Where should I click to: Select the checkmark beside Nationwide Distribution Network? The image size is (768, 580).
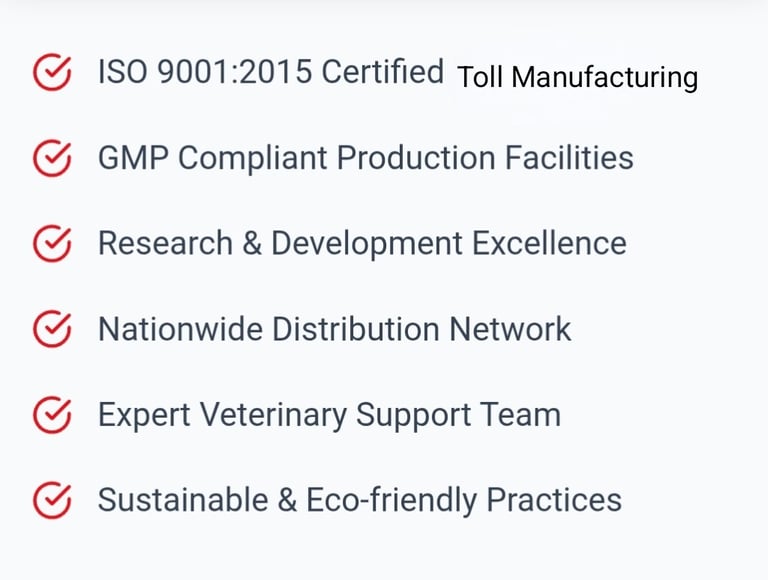coord(52,329)
